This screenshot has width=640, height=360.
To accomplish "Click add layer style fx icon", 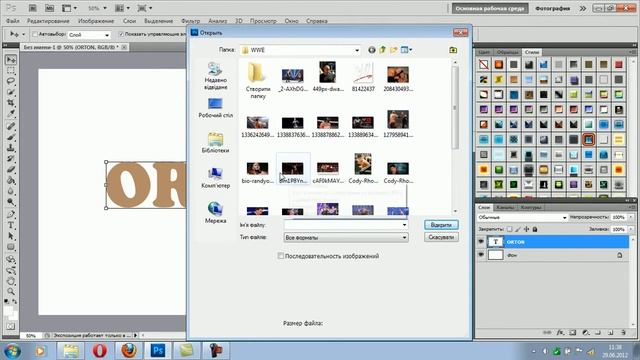I will pos(560,333).
